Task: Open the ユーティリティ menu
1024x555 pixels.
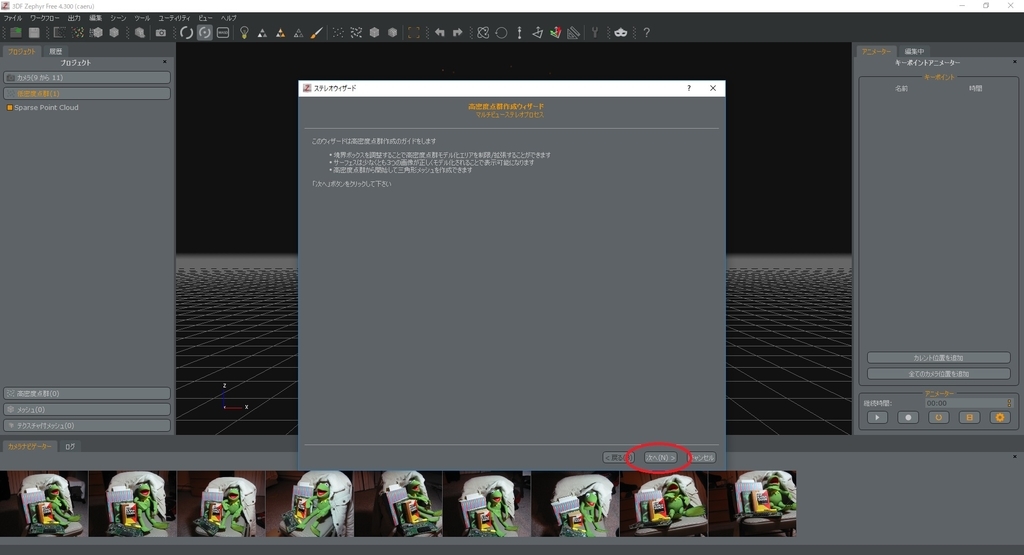Action: click(174, 18)
